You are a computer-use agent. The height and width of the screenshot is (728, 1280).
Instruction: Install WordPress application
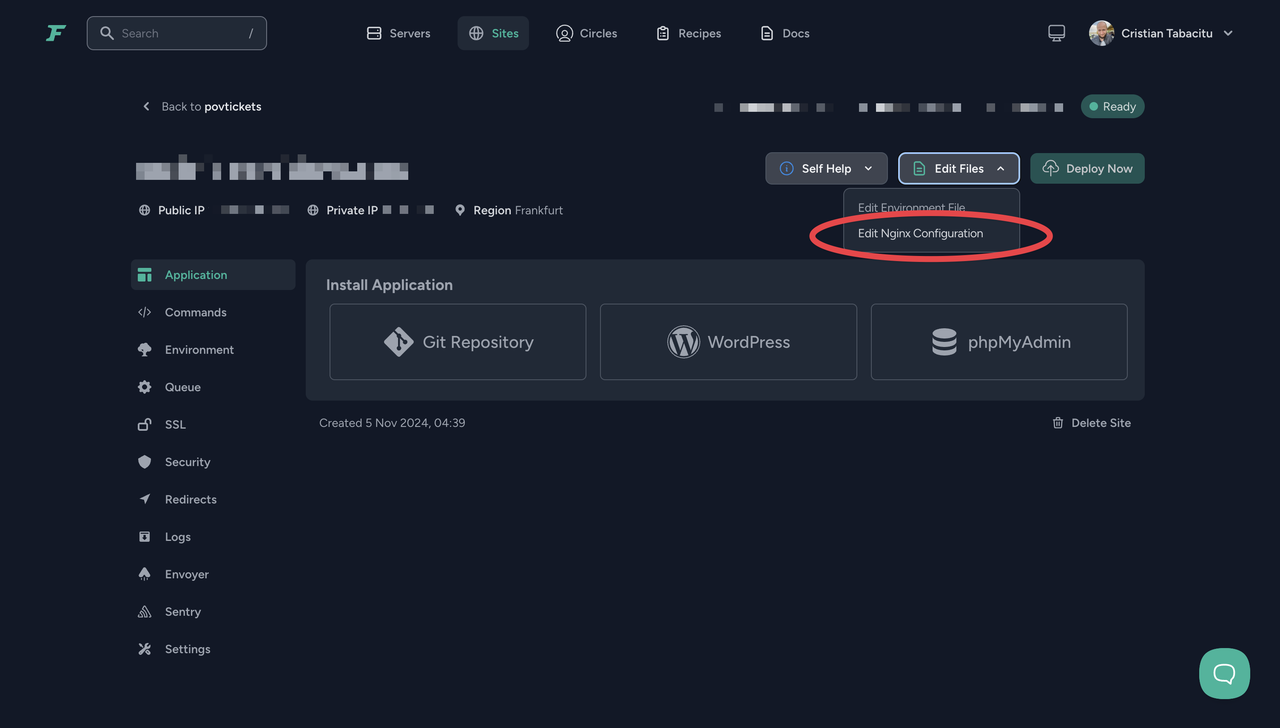(728, 342)
